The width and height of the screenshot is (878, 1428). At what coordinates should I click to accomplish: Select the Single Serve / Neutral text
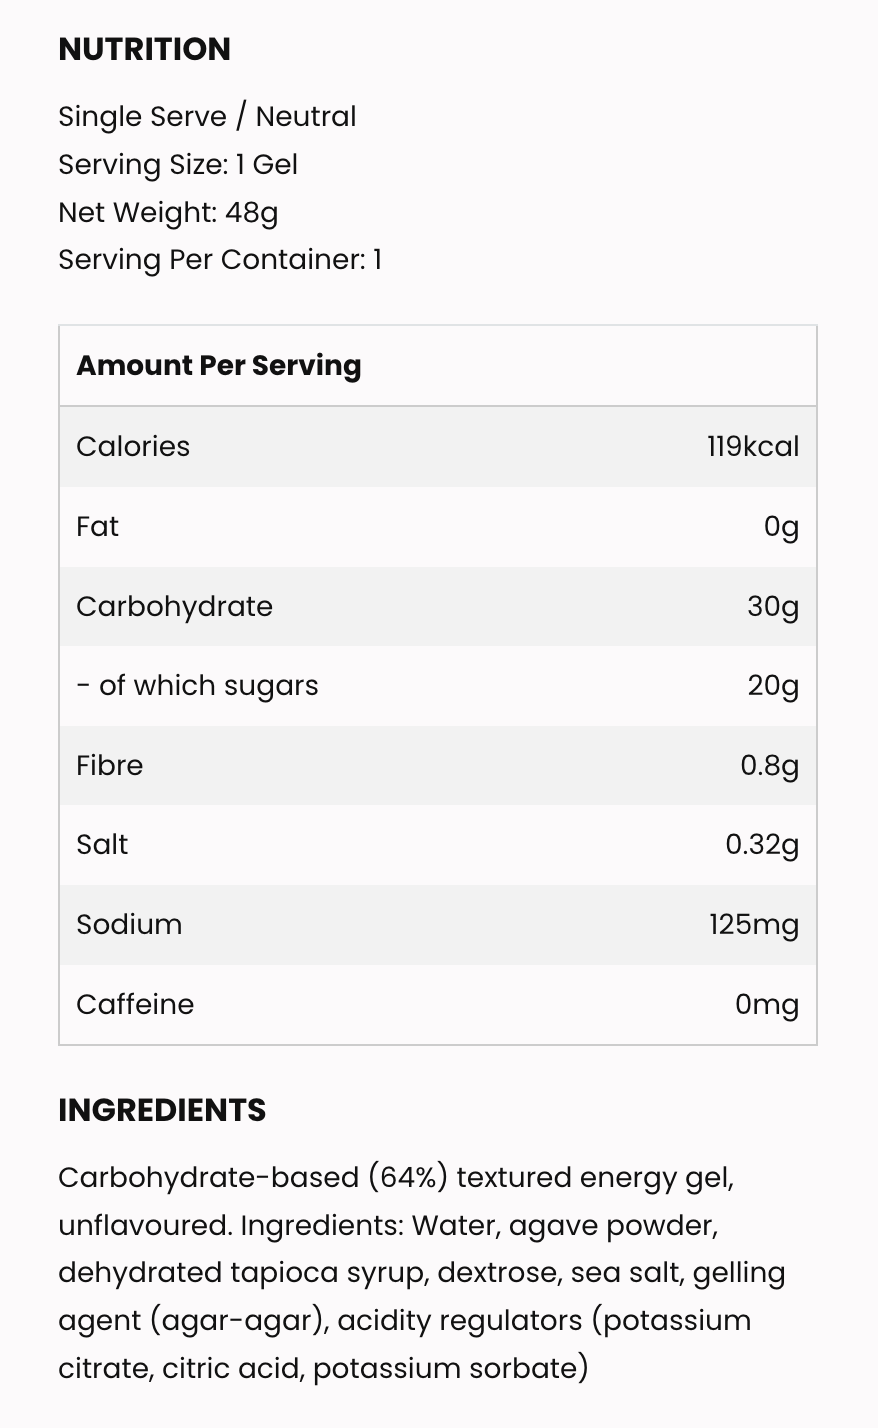[x=207, y=117]
